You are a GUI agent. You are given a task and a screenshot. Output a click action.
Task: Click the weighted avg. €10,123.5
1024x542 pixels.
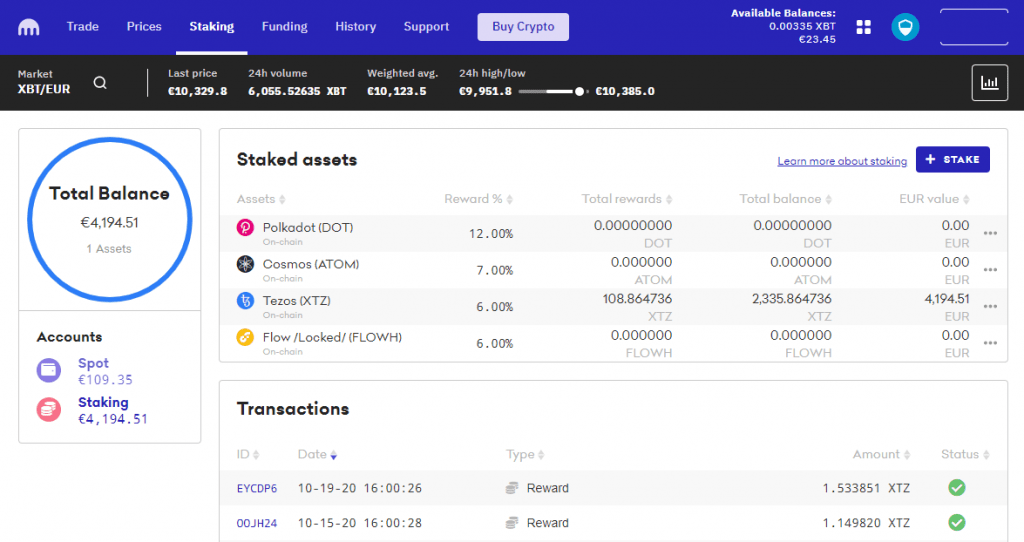tap(396, 91)
